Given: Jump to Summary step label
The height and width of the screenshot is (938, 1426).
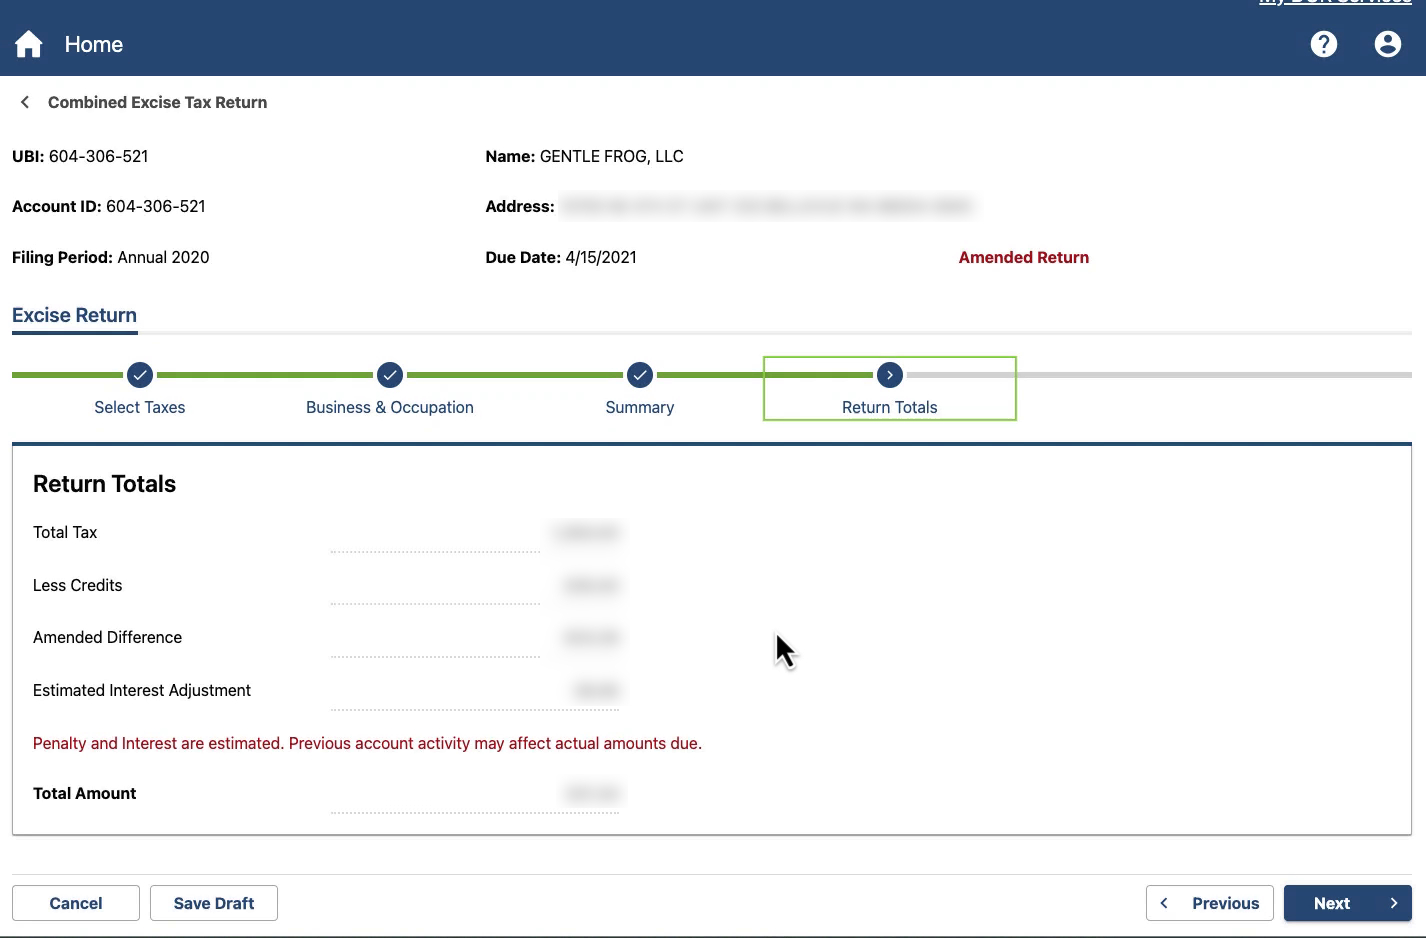Looking at the screenshot, I should point(640,407).
